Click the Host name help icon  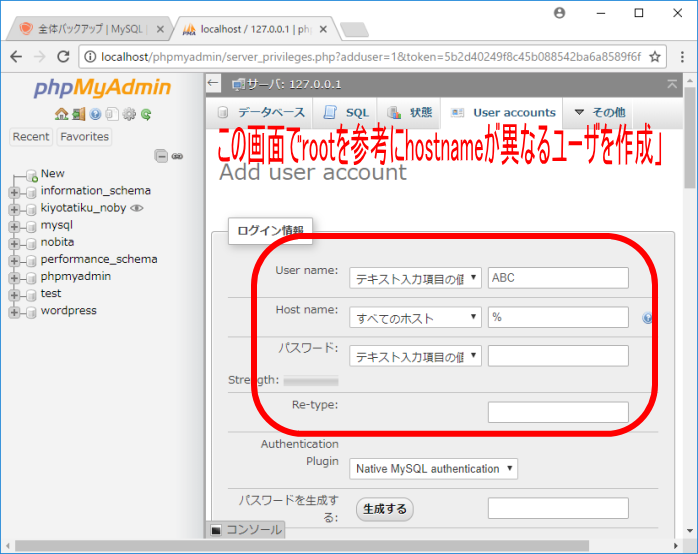point(647,318)
